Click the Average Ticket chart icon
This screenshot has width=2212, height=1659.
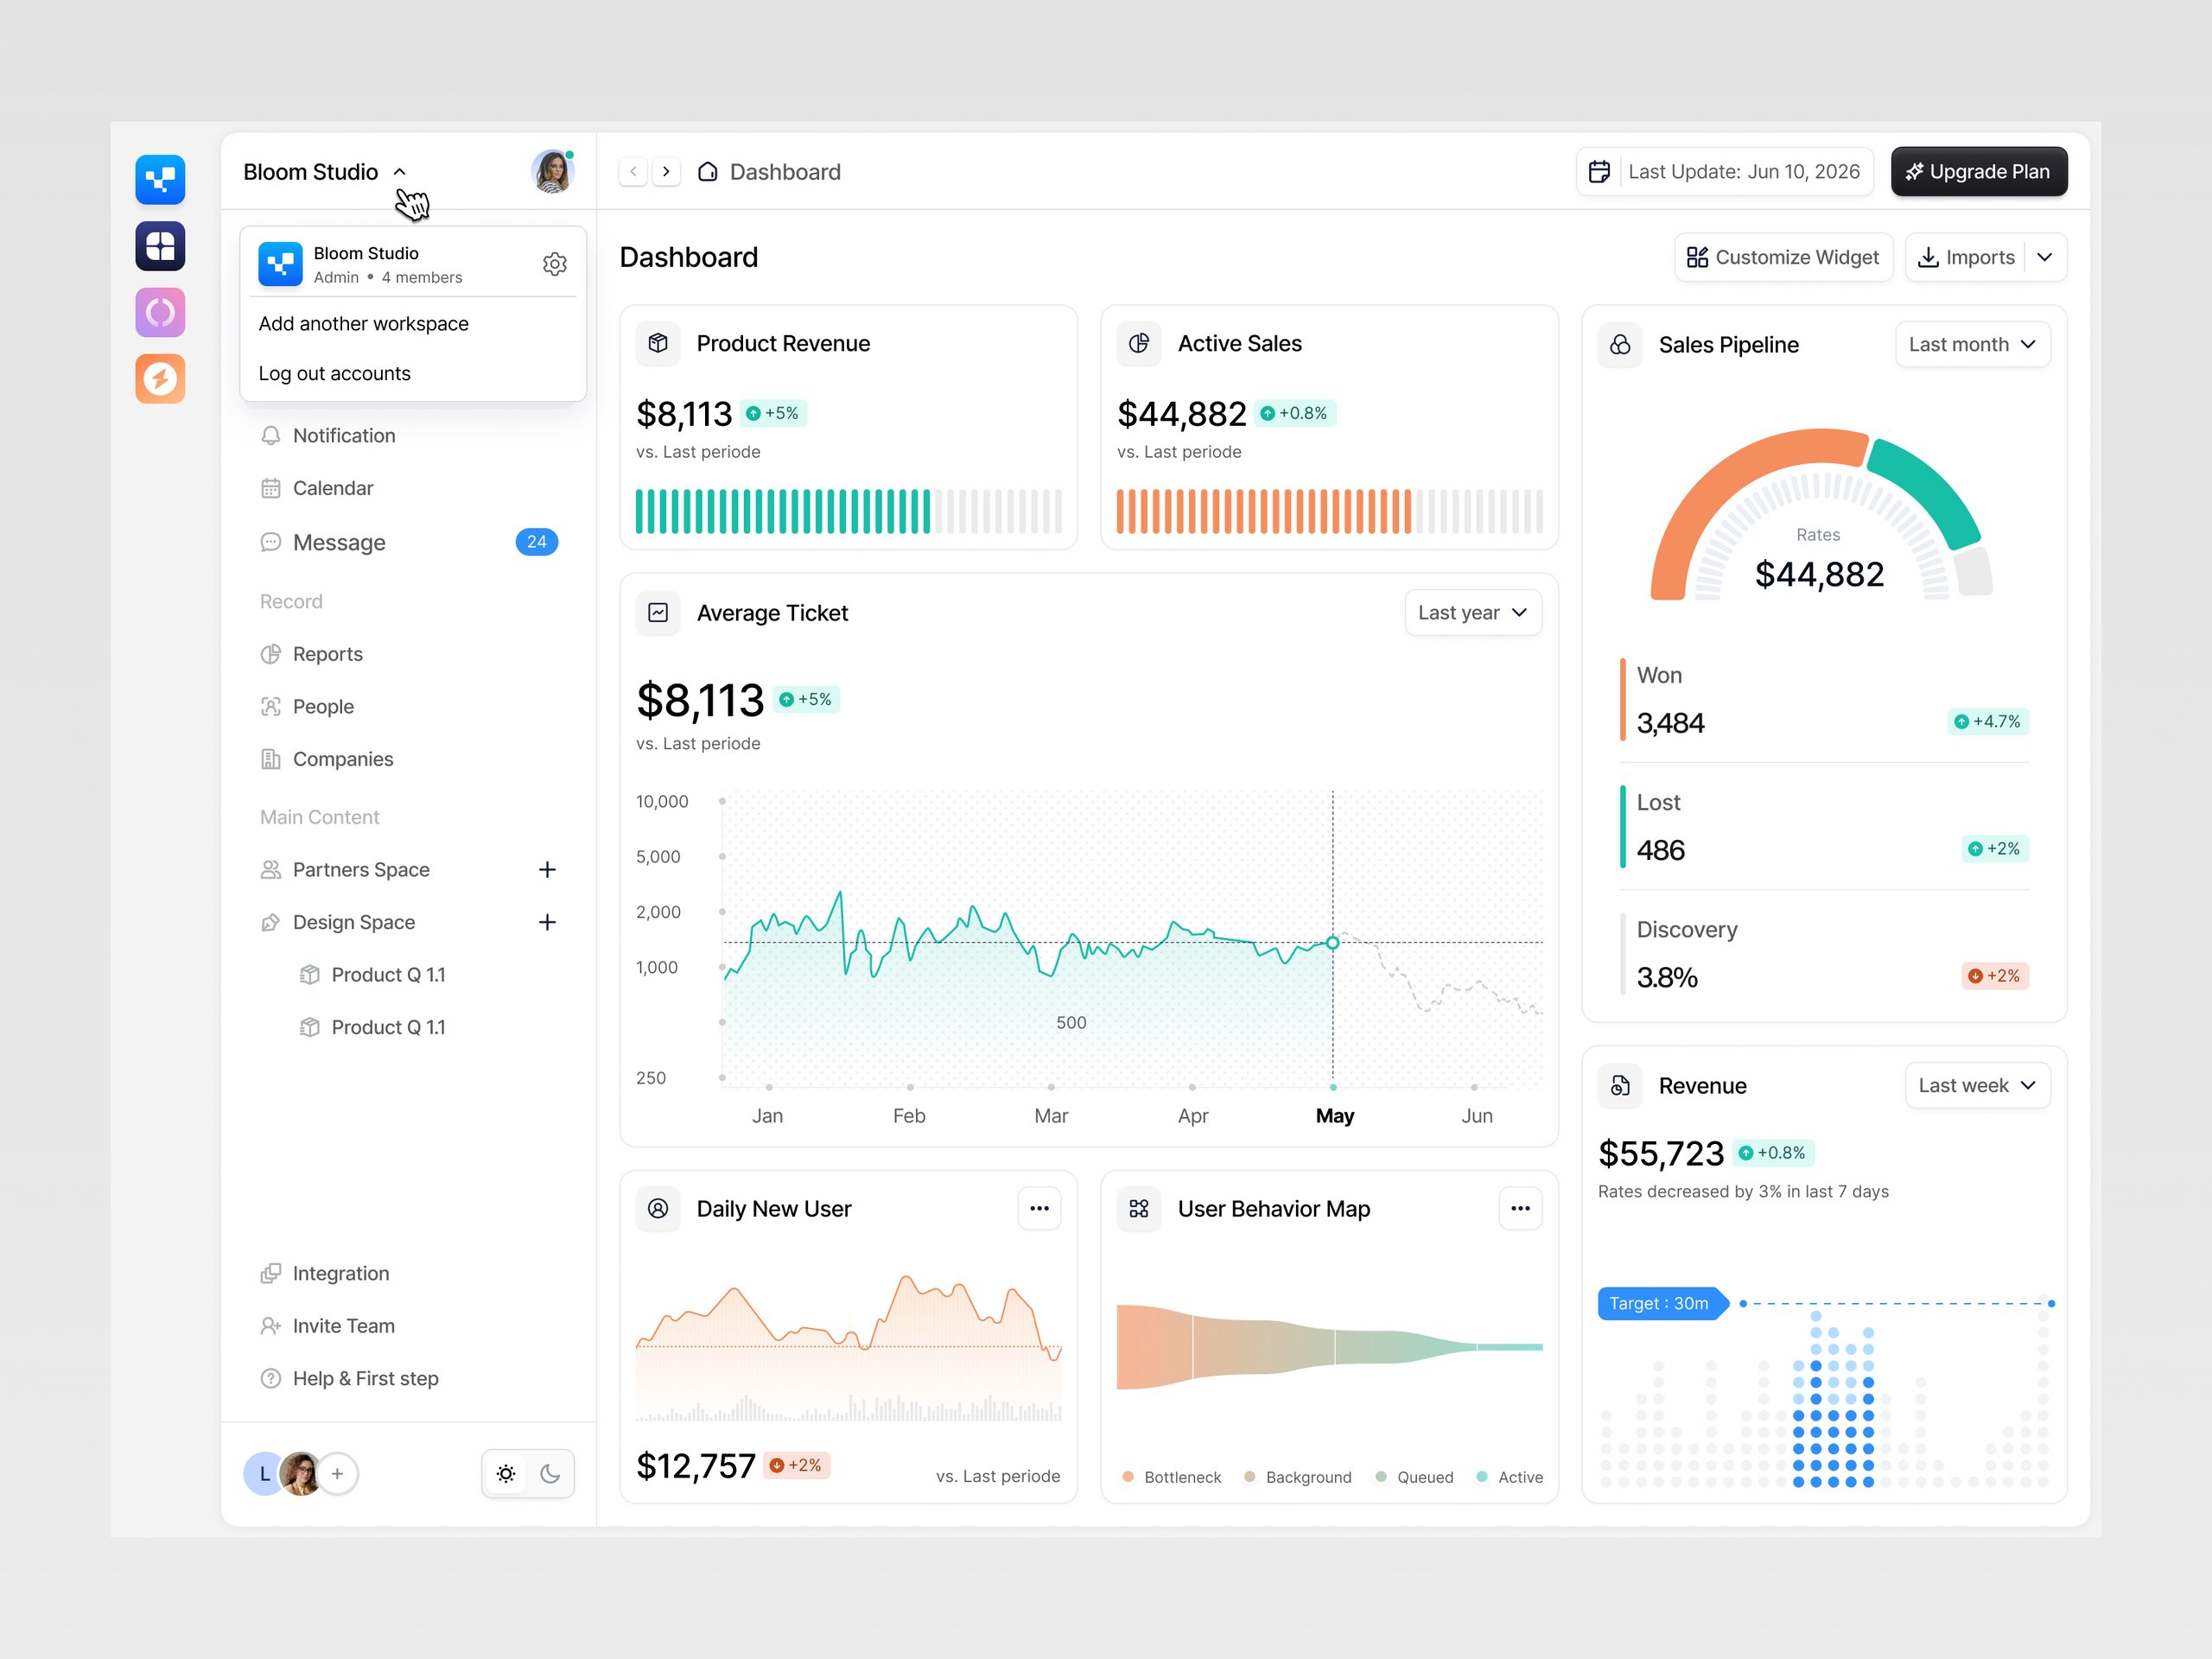658,613
